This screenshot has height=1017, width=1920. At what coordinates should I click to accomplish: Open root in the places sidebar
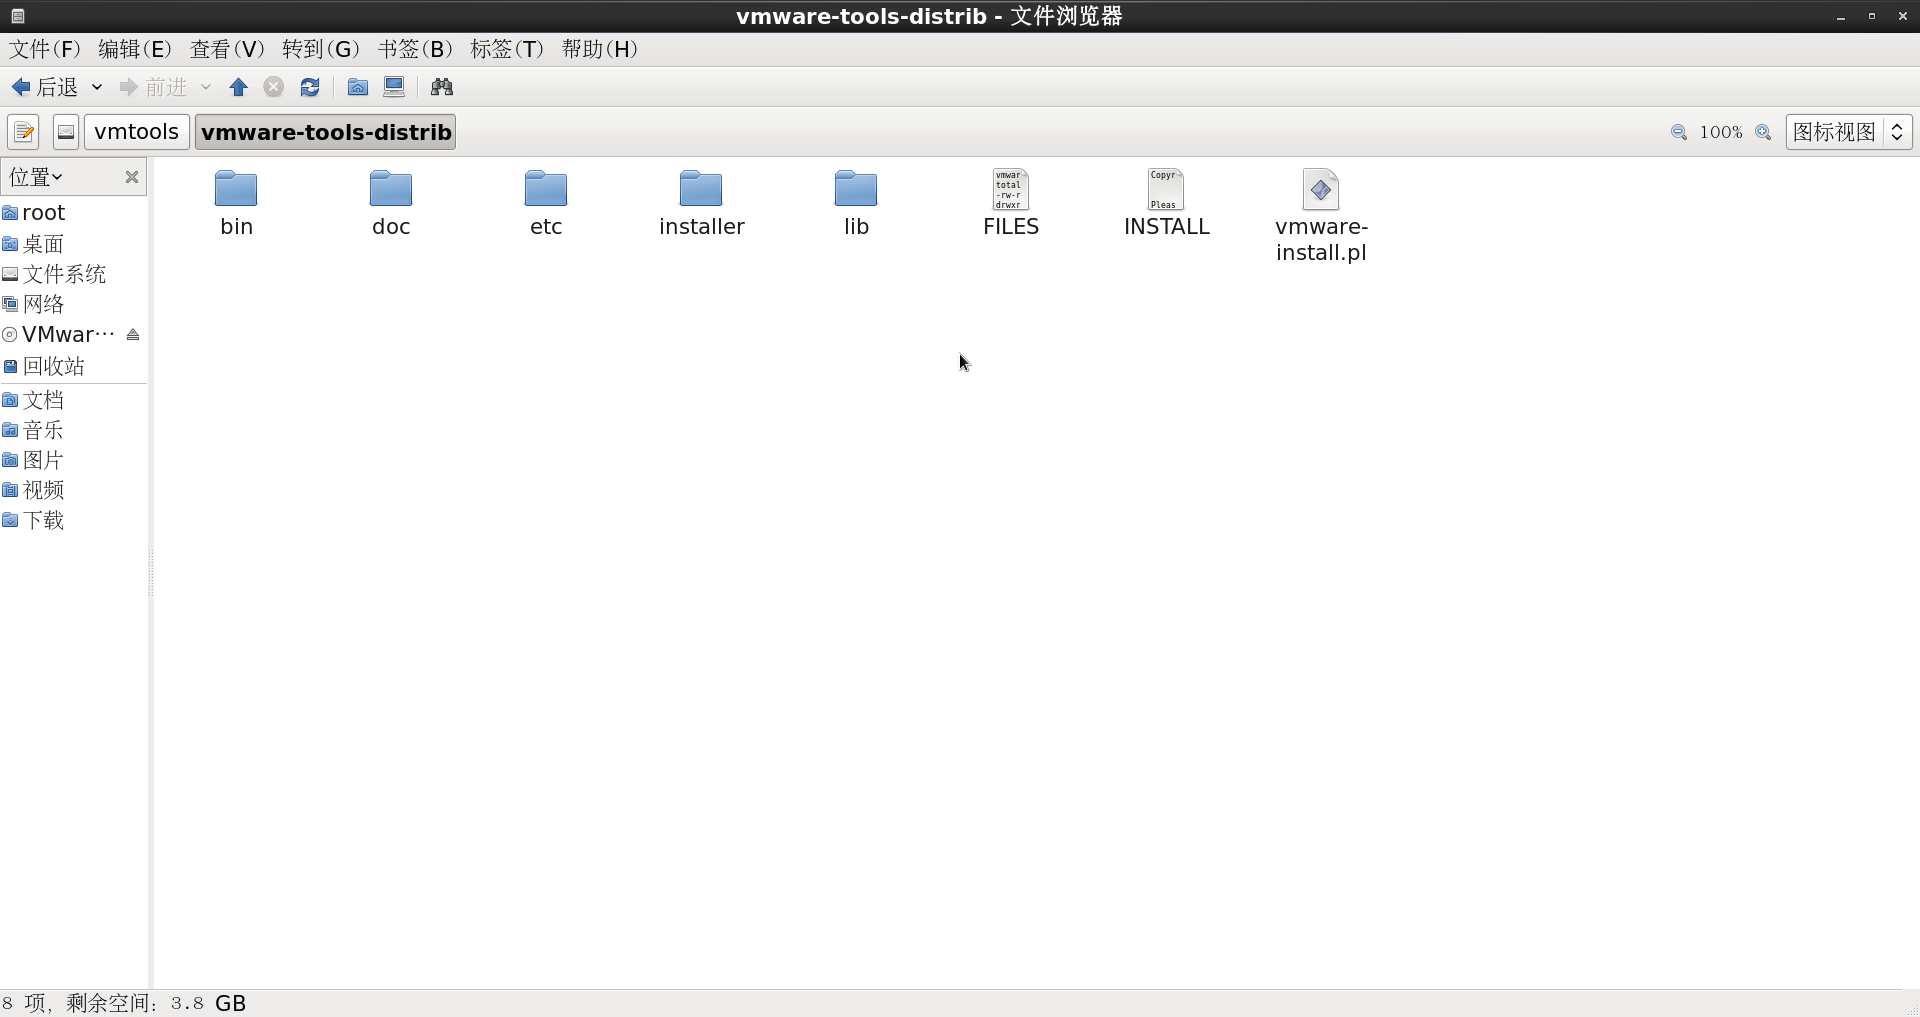coord(74,213)
